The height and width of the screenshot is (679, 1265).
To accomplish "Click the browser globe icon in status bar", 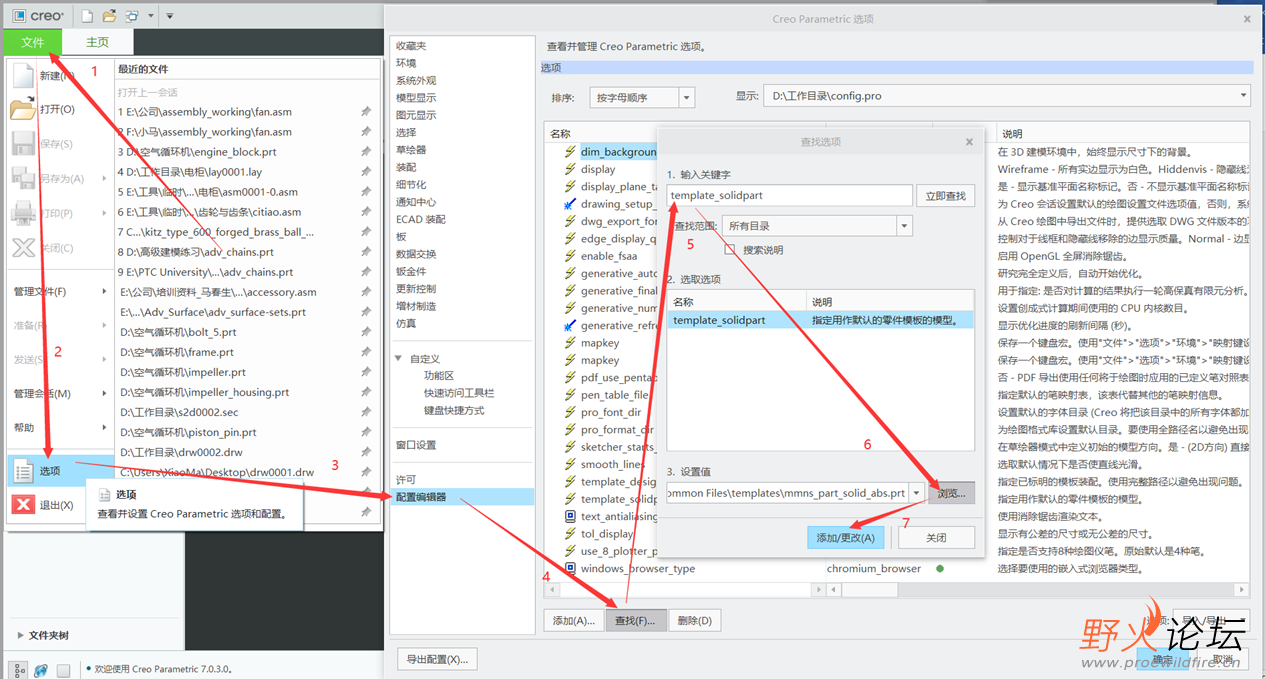I will point(41,669).
